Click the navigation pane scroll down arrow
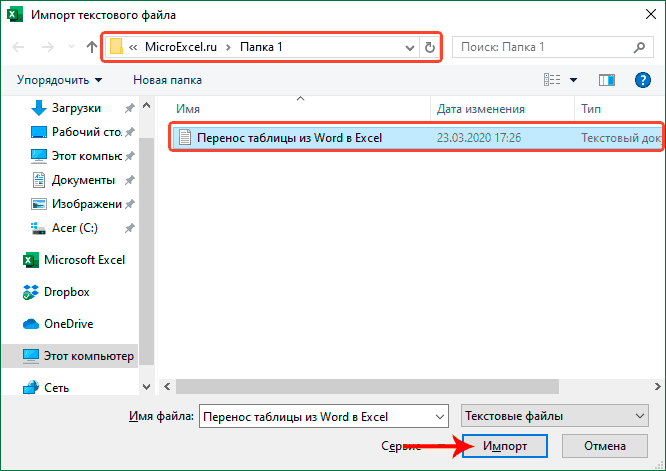This screenshot has height=471, width=666. (x=147, y=387)
